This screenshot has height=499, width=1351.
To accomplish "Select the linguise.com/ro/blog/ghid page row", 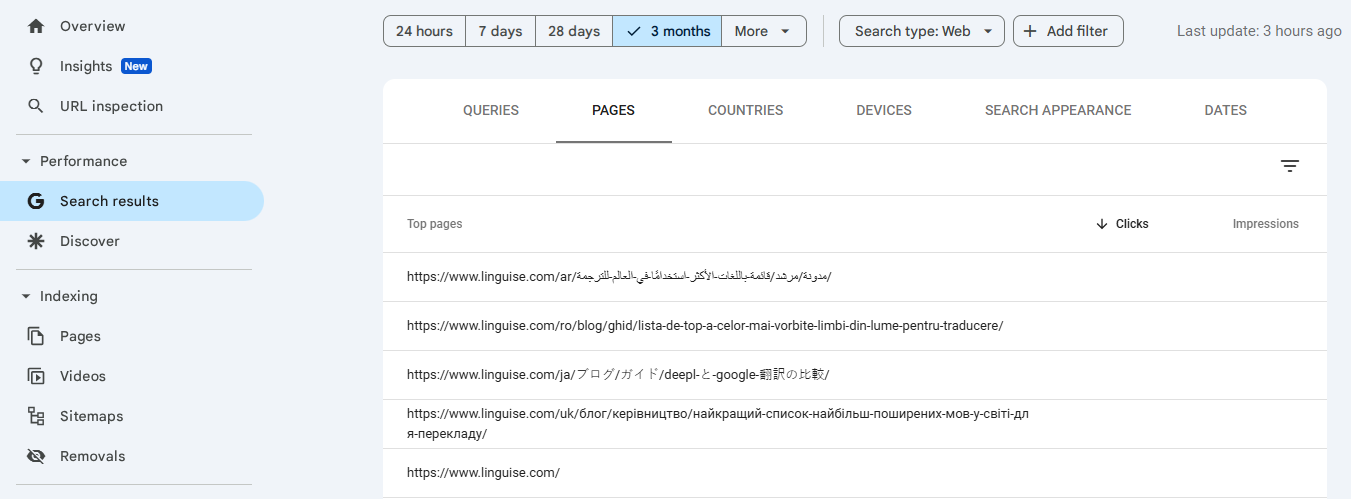I will (x=855, y=326).
